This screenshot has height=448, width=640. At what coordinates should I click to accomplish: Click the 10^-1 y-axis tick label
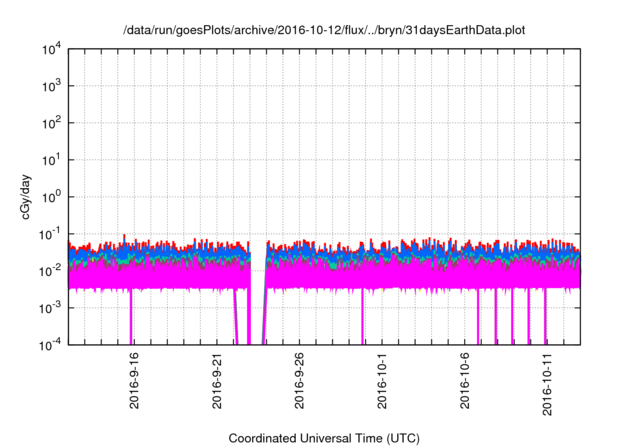click(48, 233)
